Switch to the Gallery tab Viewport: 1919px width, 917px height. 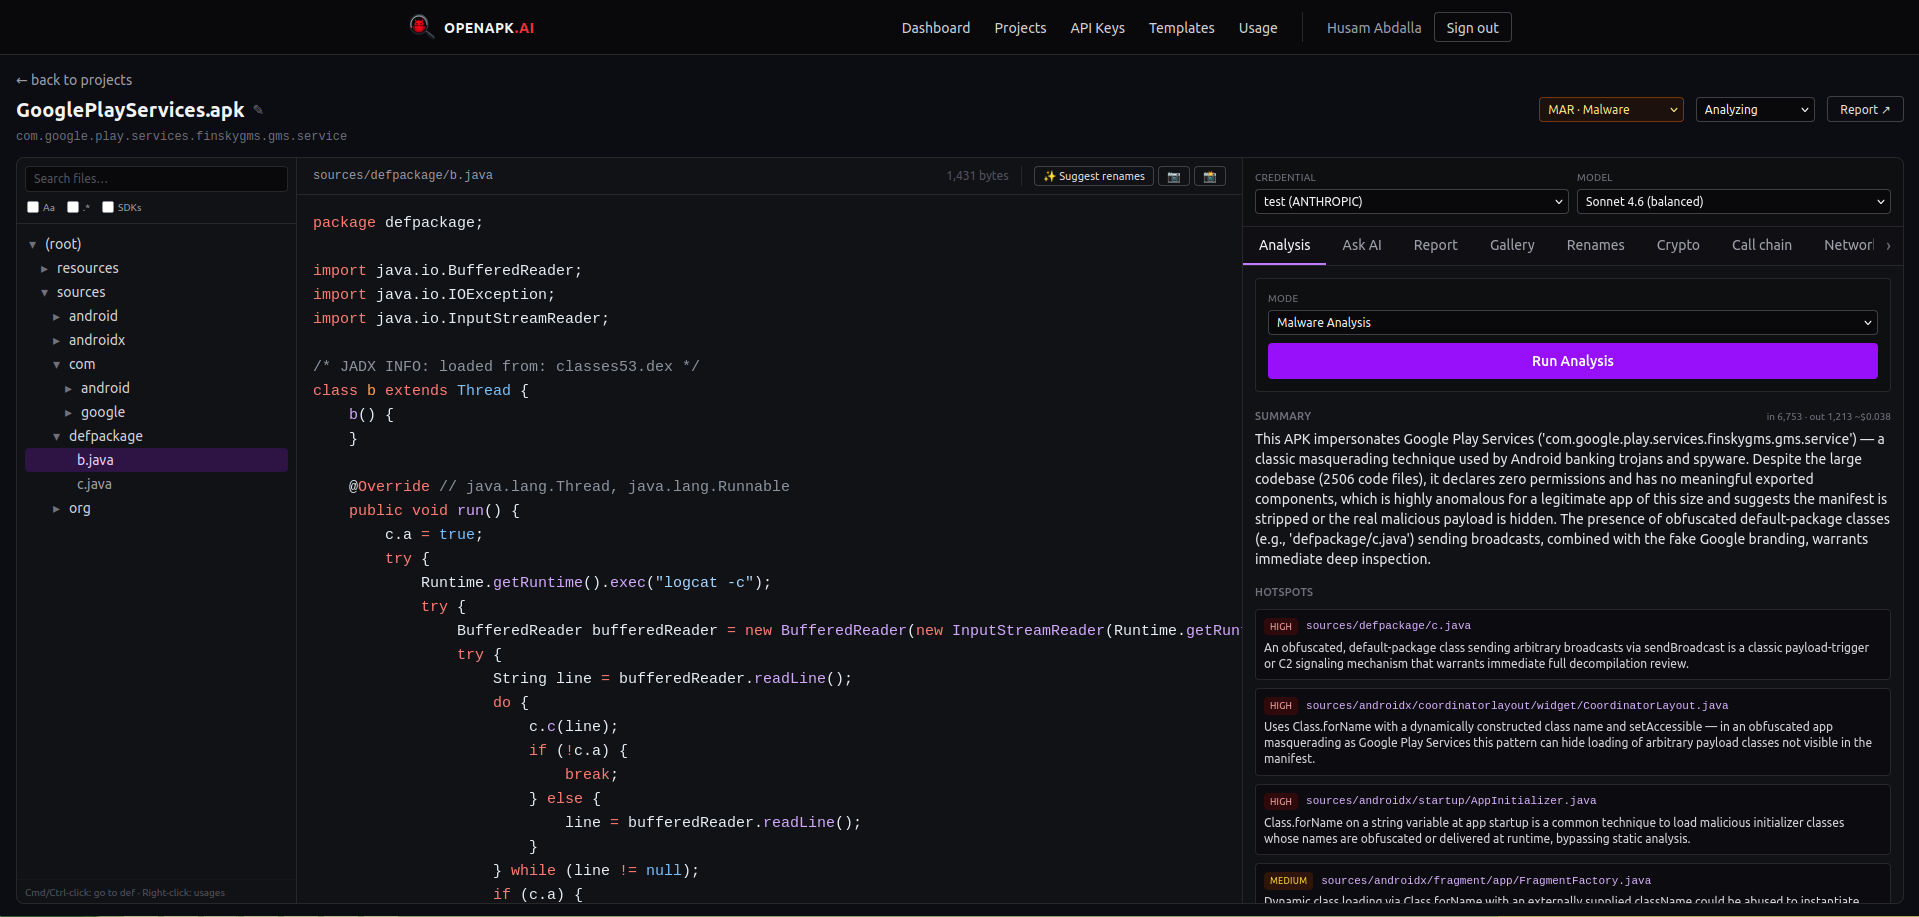[x=1511, y=245]
